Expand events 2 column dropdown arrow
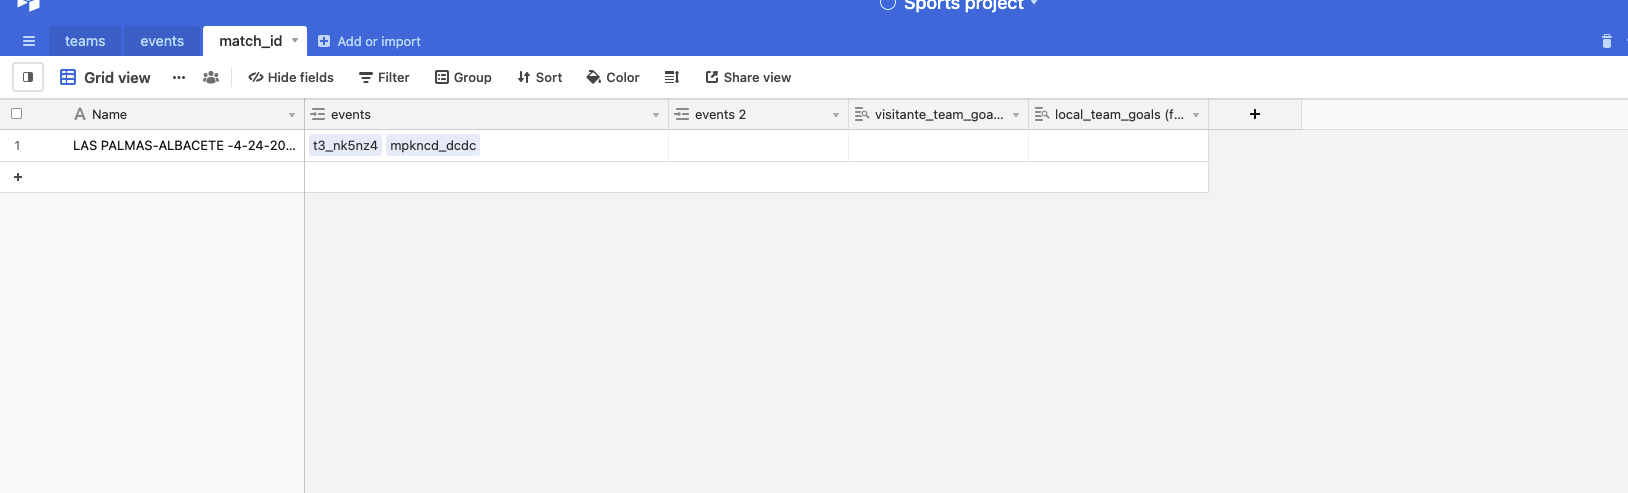The image size is (1628, 493). click(836, 115)
